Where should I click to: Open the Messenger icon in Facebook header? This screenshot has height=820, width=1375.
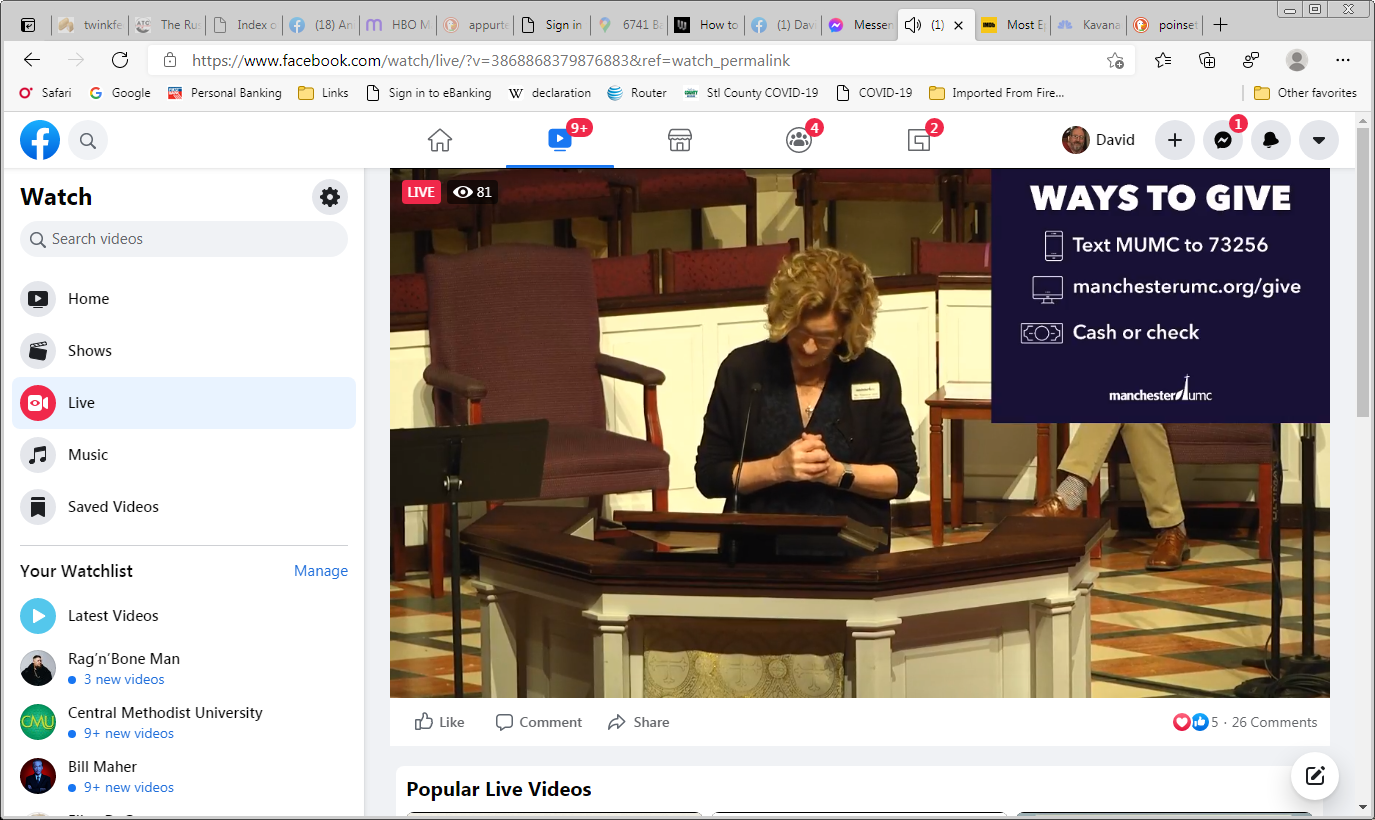click(x=1222, y=140)
